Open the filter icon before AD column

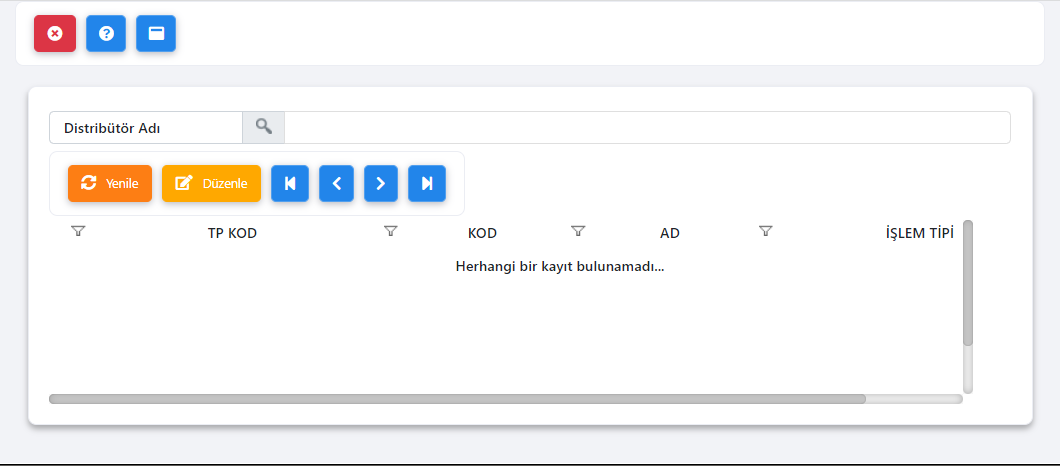click(x=577, y=231)
